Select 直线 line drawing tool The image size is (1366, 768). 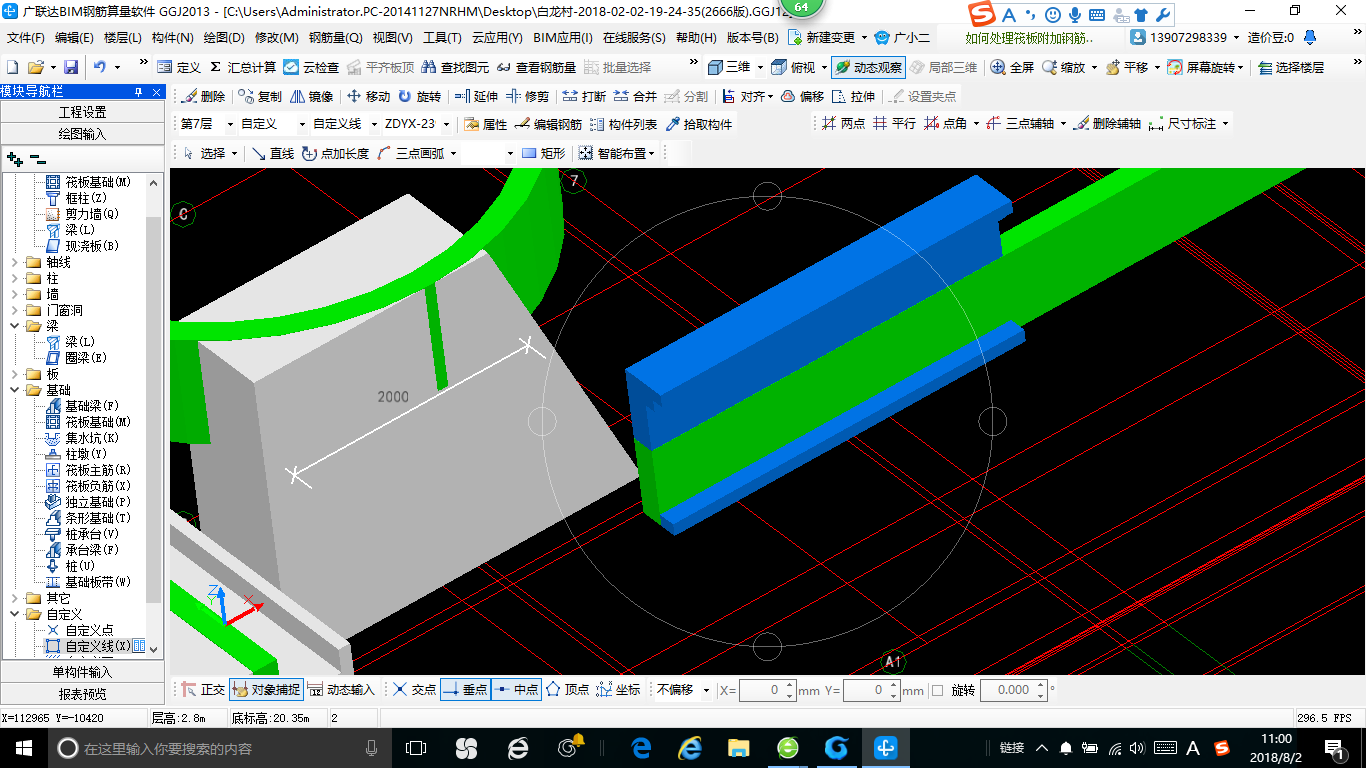(x=272, y=153)
